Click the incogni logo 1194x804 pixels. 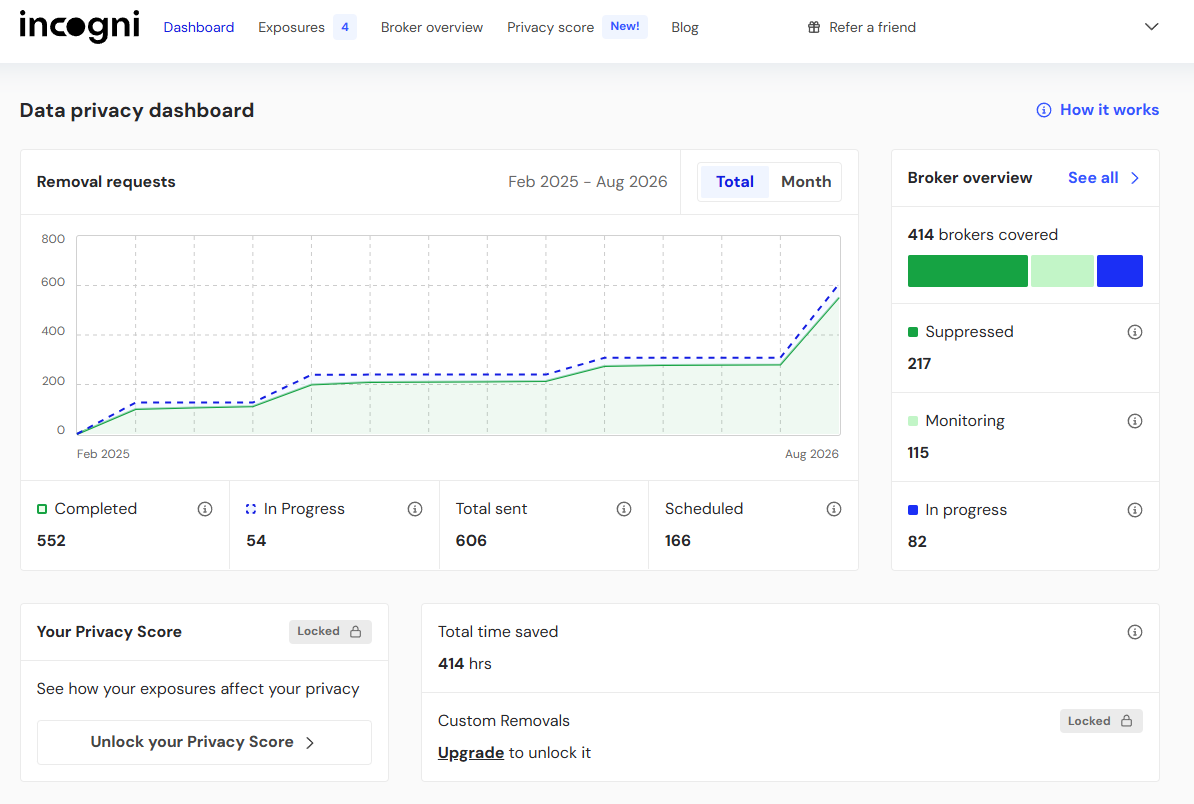click(79, 27)
